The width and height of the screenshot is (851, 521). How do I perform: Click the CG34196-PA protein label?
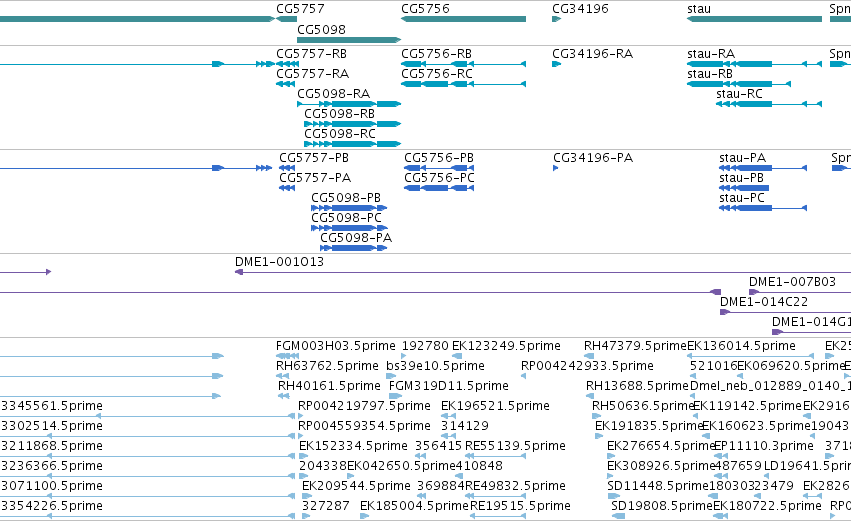593,158
